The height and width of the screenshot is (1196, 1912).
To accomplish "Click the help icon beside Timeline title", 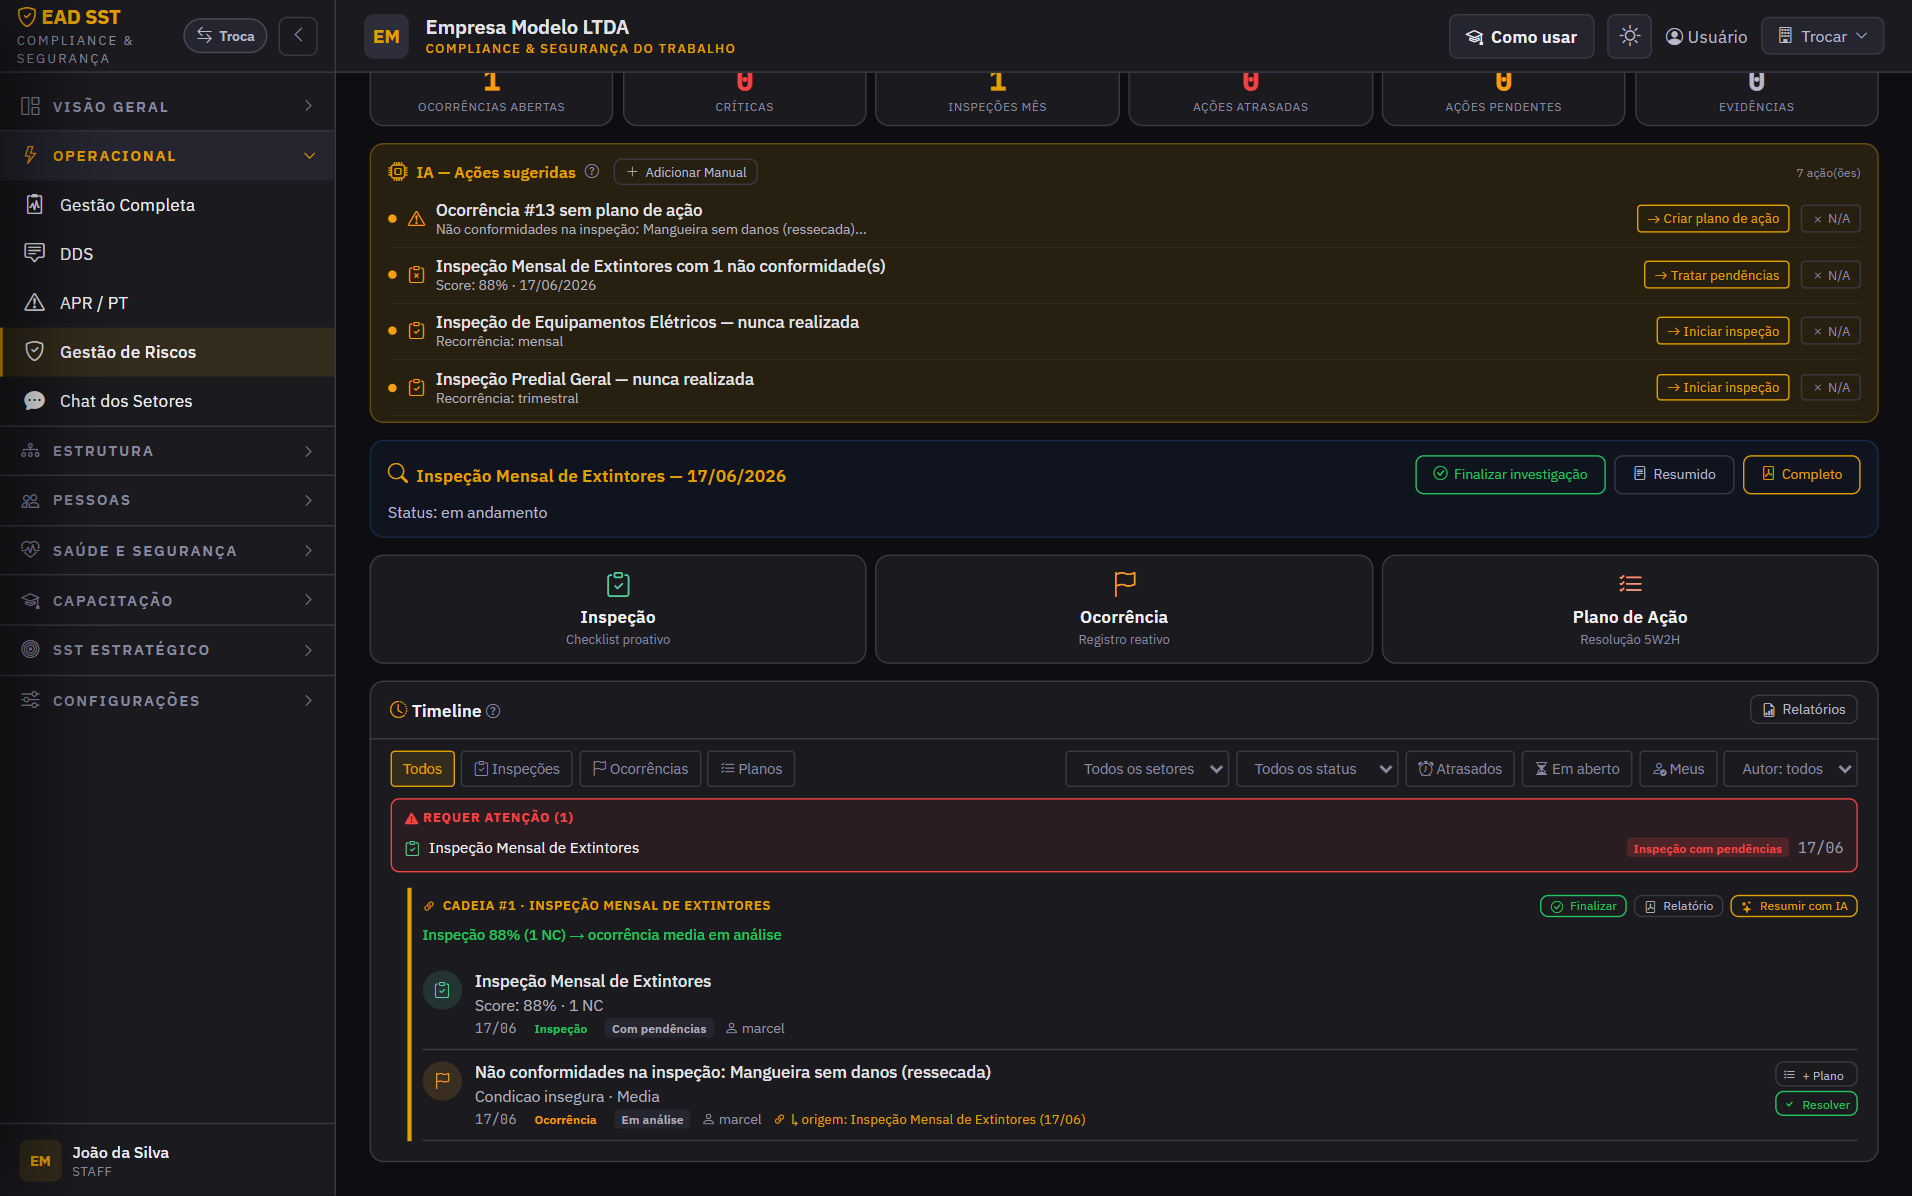I will (x=493, y=711).
